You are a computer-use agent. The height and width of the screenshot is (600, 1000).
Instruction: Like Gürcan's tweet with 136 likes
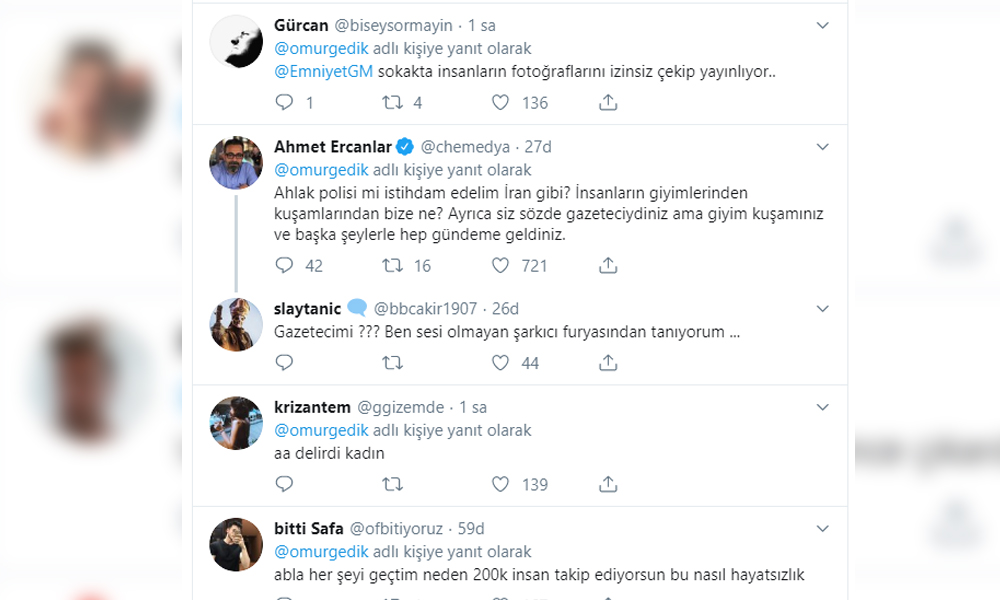pyautogui.click(x=501, y=102)
